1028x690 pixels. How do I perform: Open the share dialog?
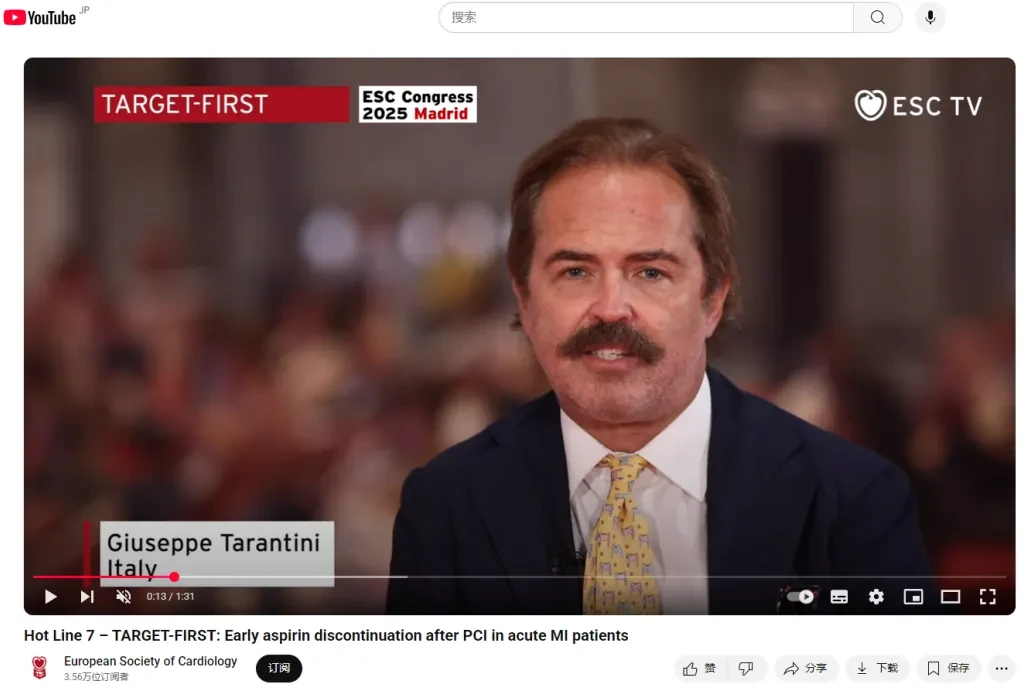(x=806, y=668)
